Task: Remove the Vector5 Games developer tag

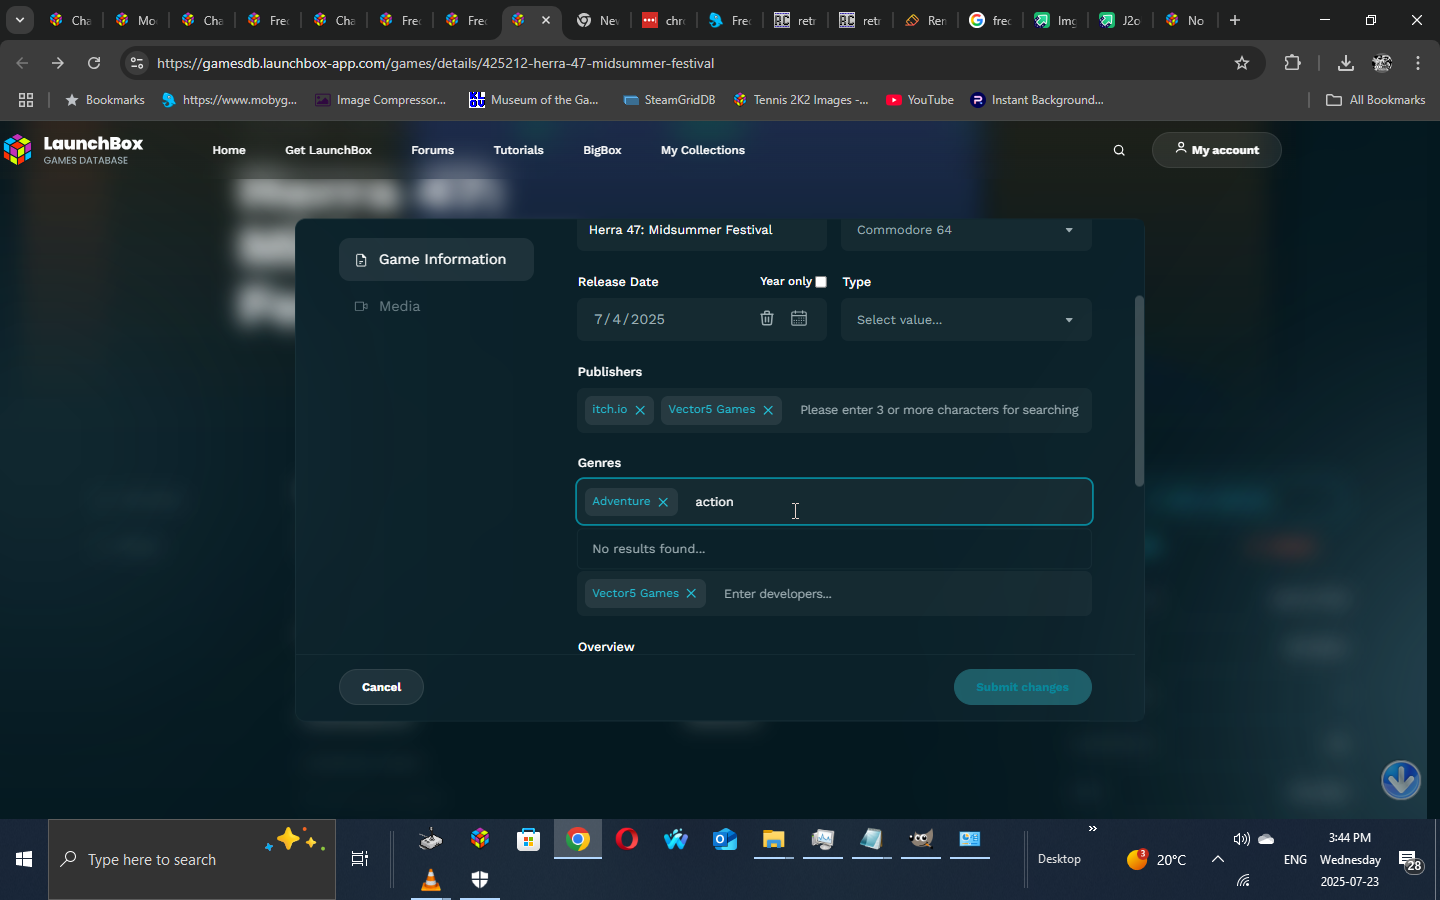Action: [x=691, y=594]
